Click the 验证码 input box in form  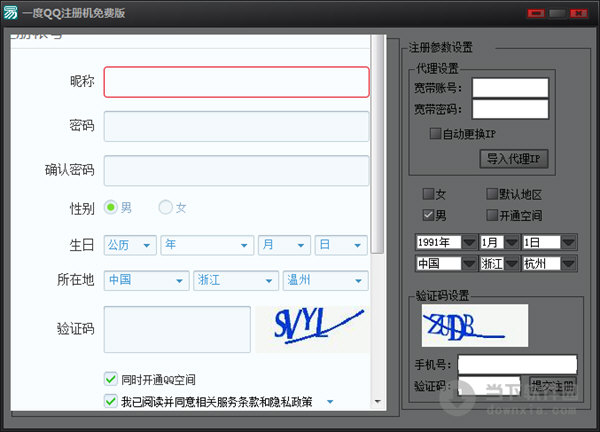177,329
